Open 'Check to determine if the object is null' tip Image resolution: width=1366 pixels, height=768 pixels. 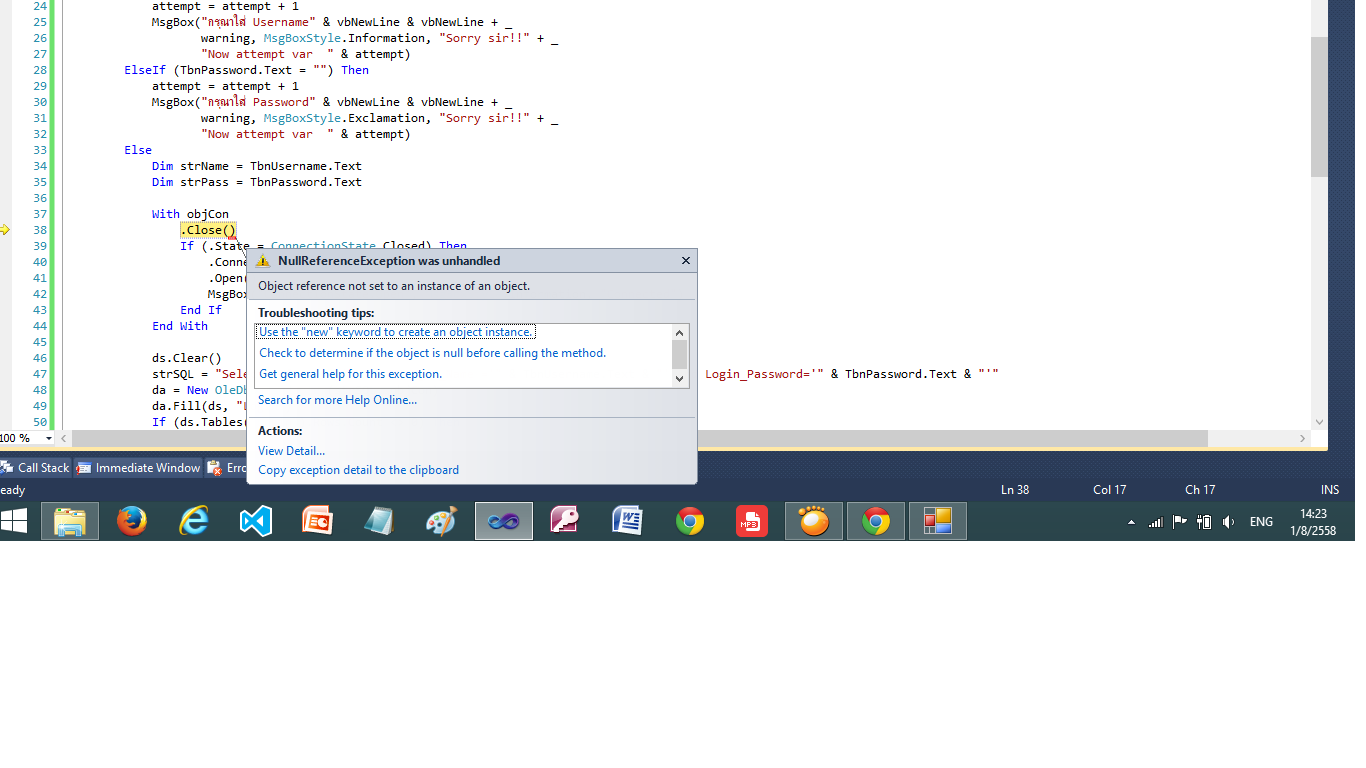(432, 353)
